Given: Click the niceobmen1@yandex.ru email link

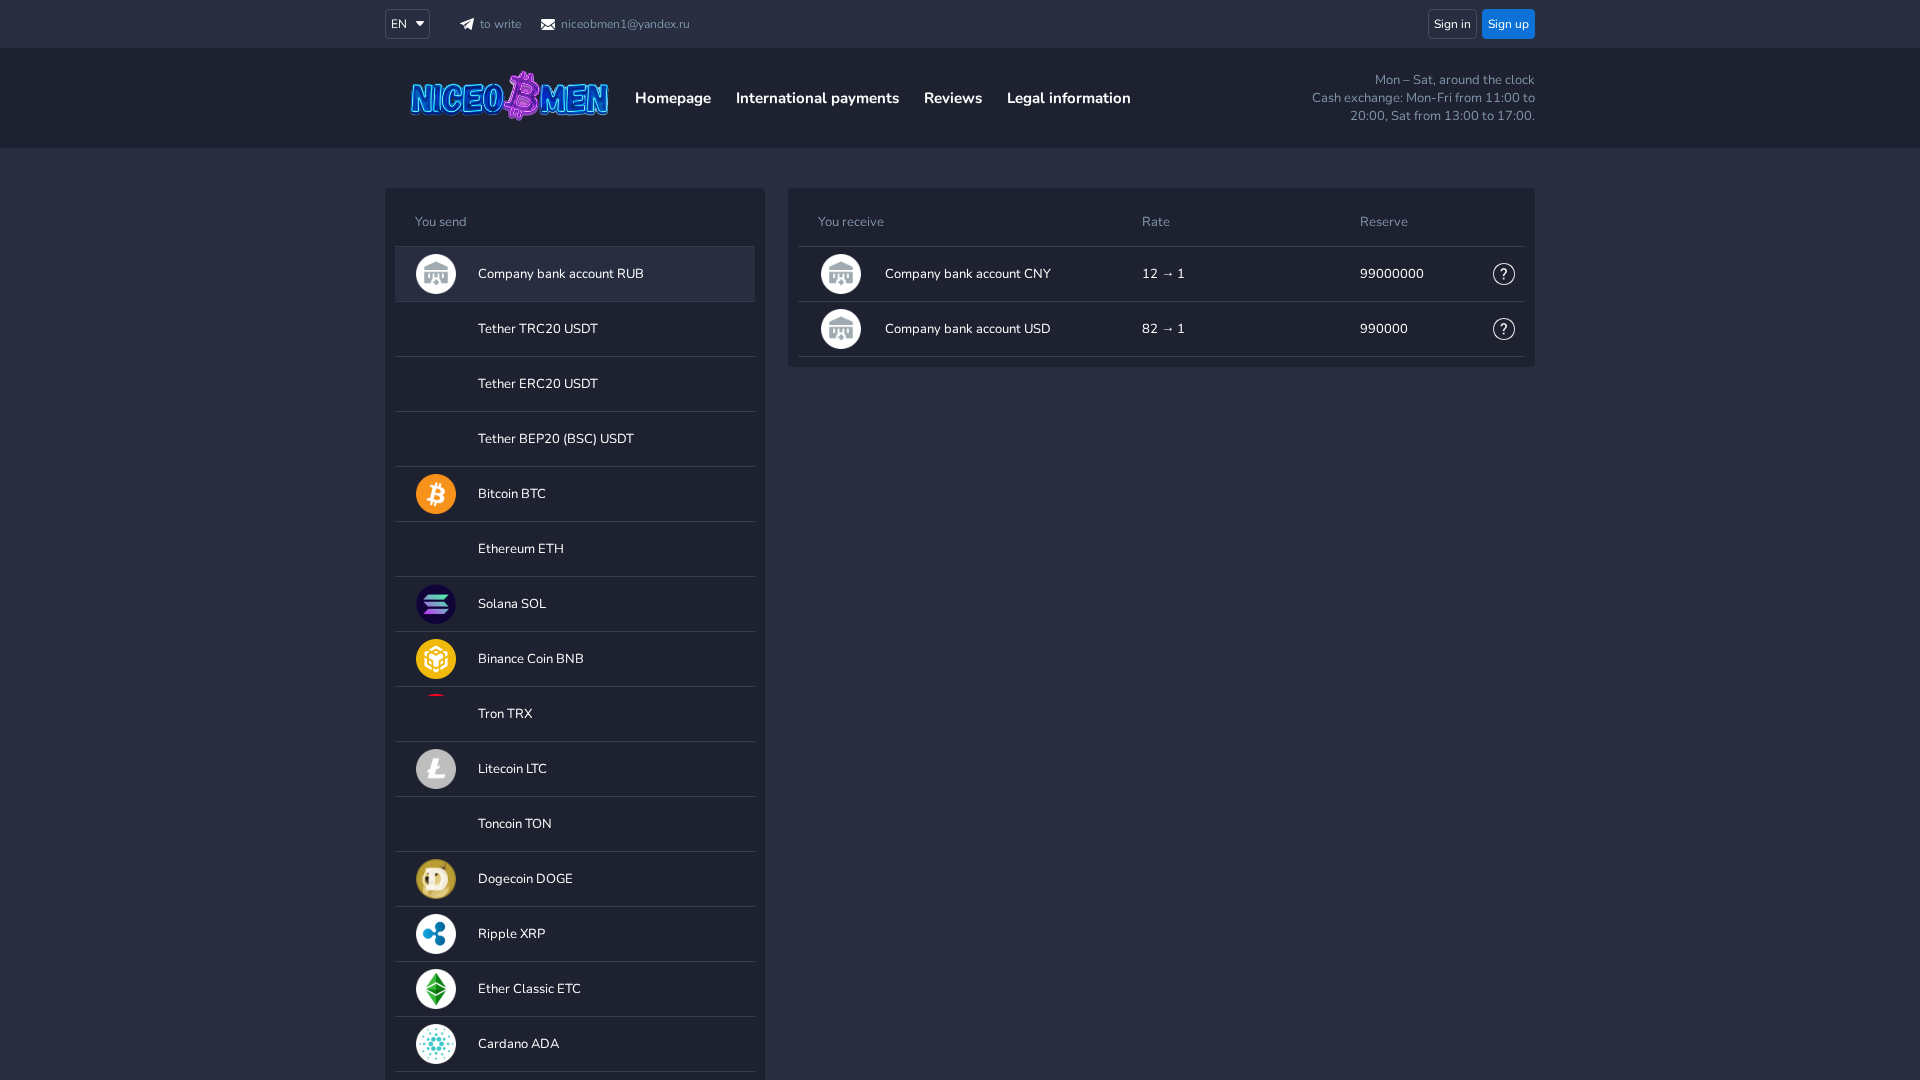Looking at the screenshot, I should pyautogui.click(x=615, y=24).
